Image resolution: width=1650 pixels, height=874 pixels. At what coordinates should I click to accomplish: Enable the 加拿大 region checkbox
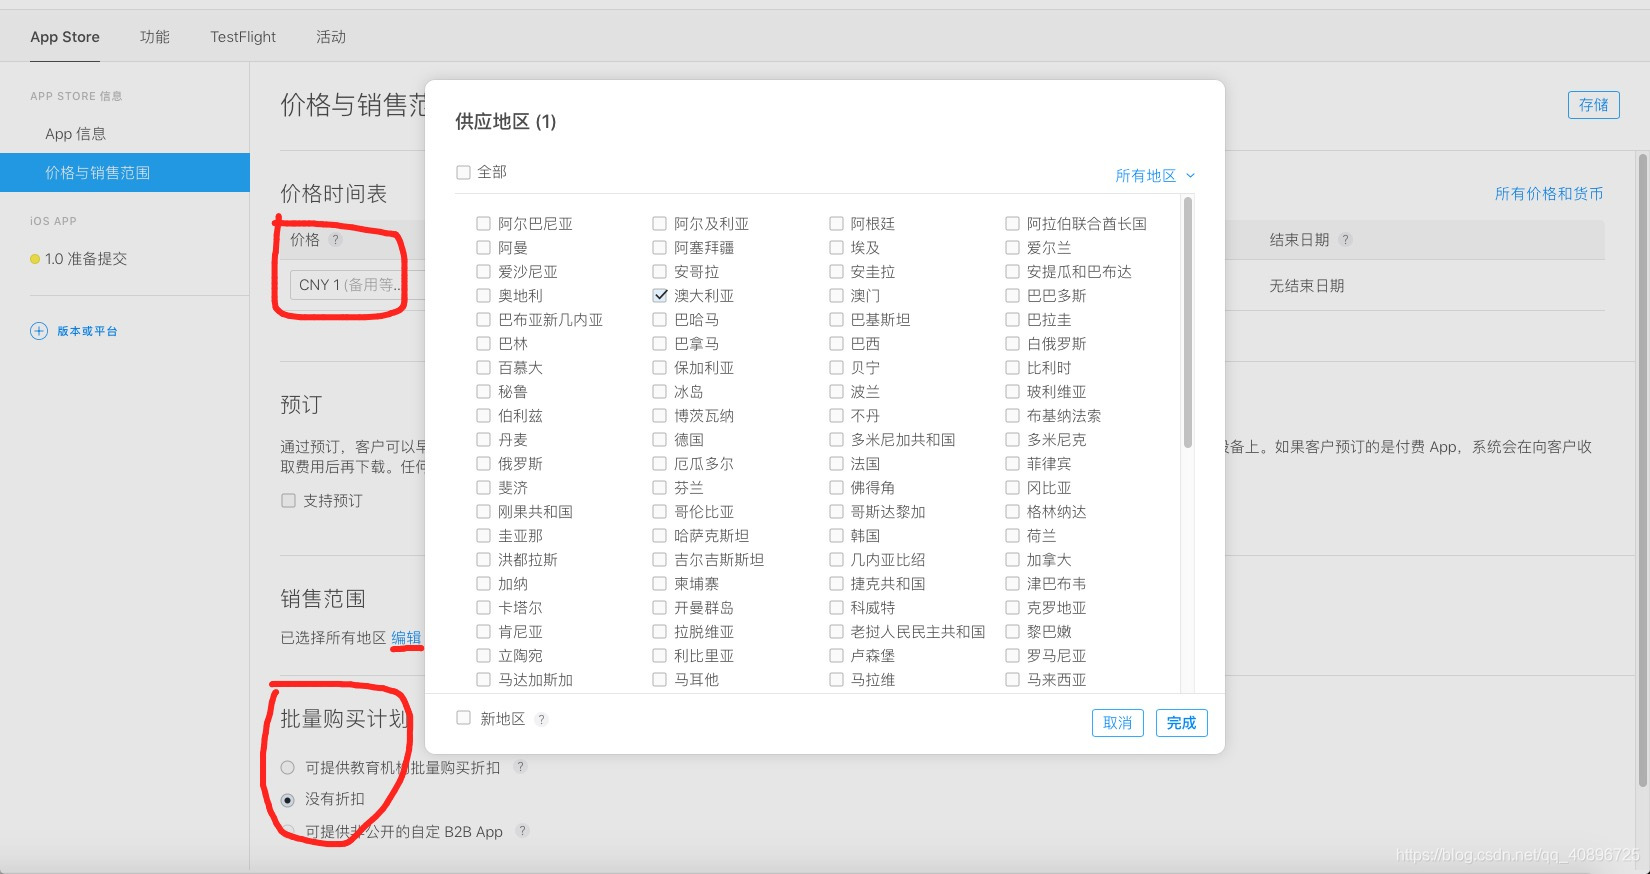tap(1012, 559)
